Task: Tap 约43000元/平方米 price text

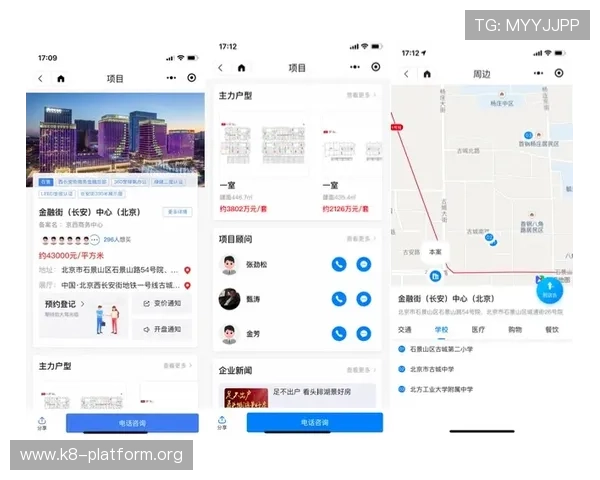Action: (x=71, y=255)
